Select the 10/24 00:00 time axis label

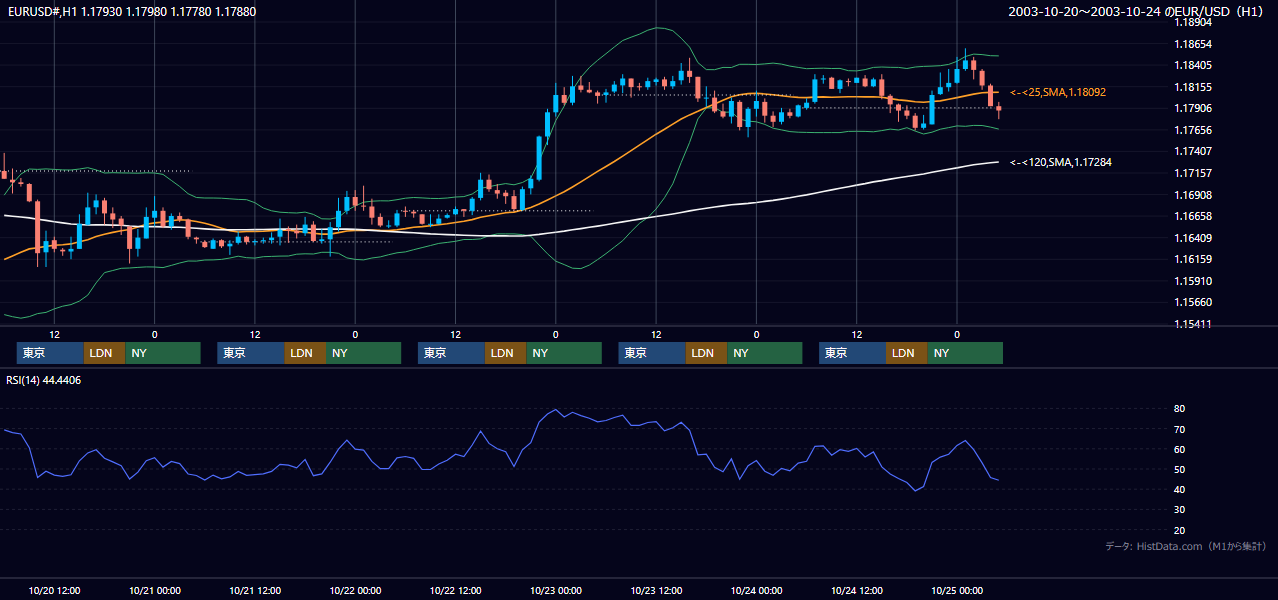pos(757,590)
